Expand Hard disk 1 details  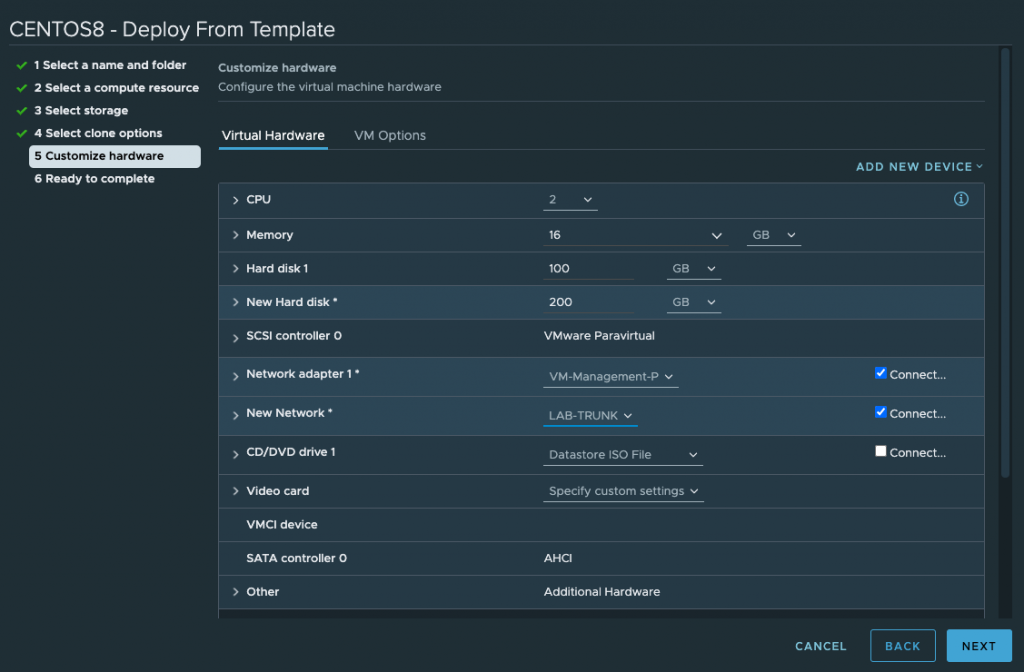[235, 268]
